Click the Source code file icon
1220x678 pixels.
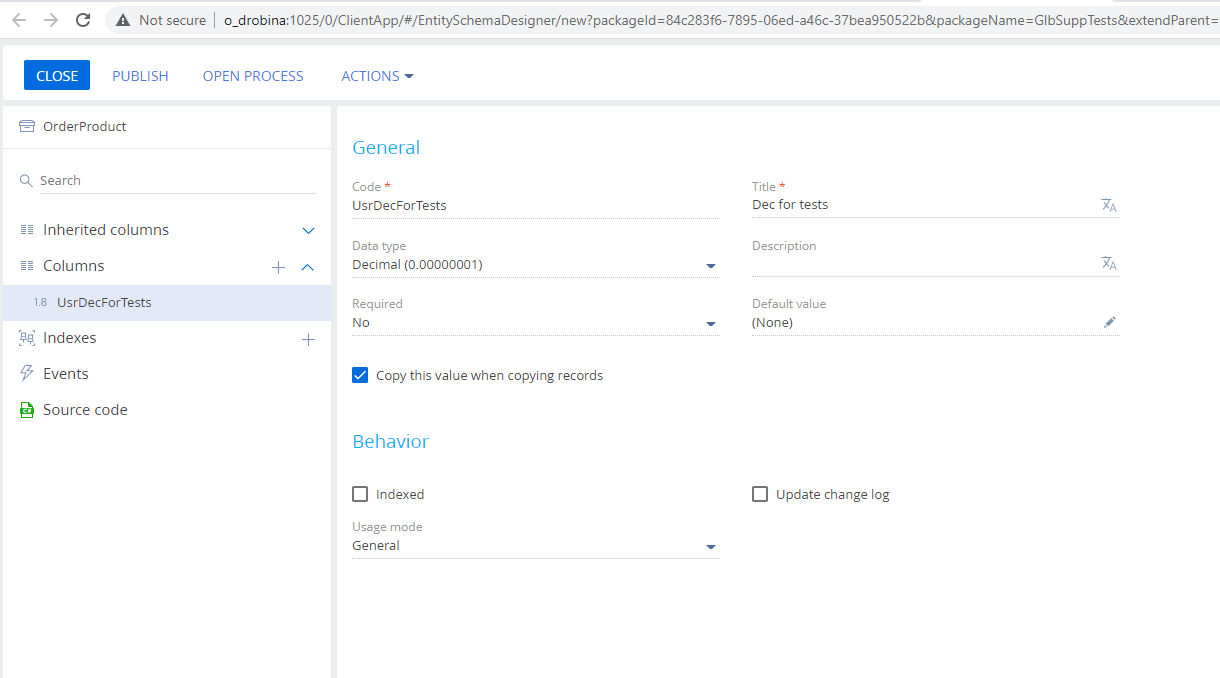27,410
